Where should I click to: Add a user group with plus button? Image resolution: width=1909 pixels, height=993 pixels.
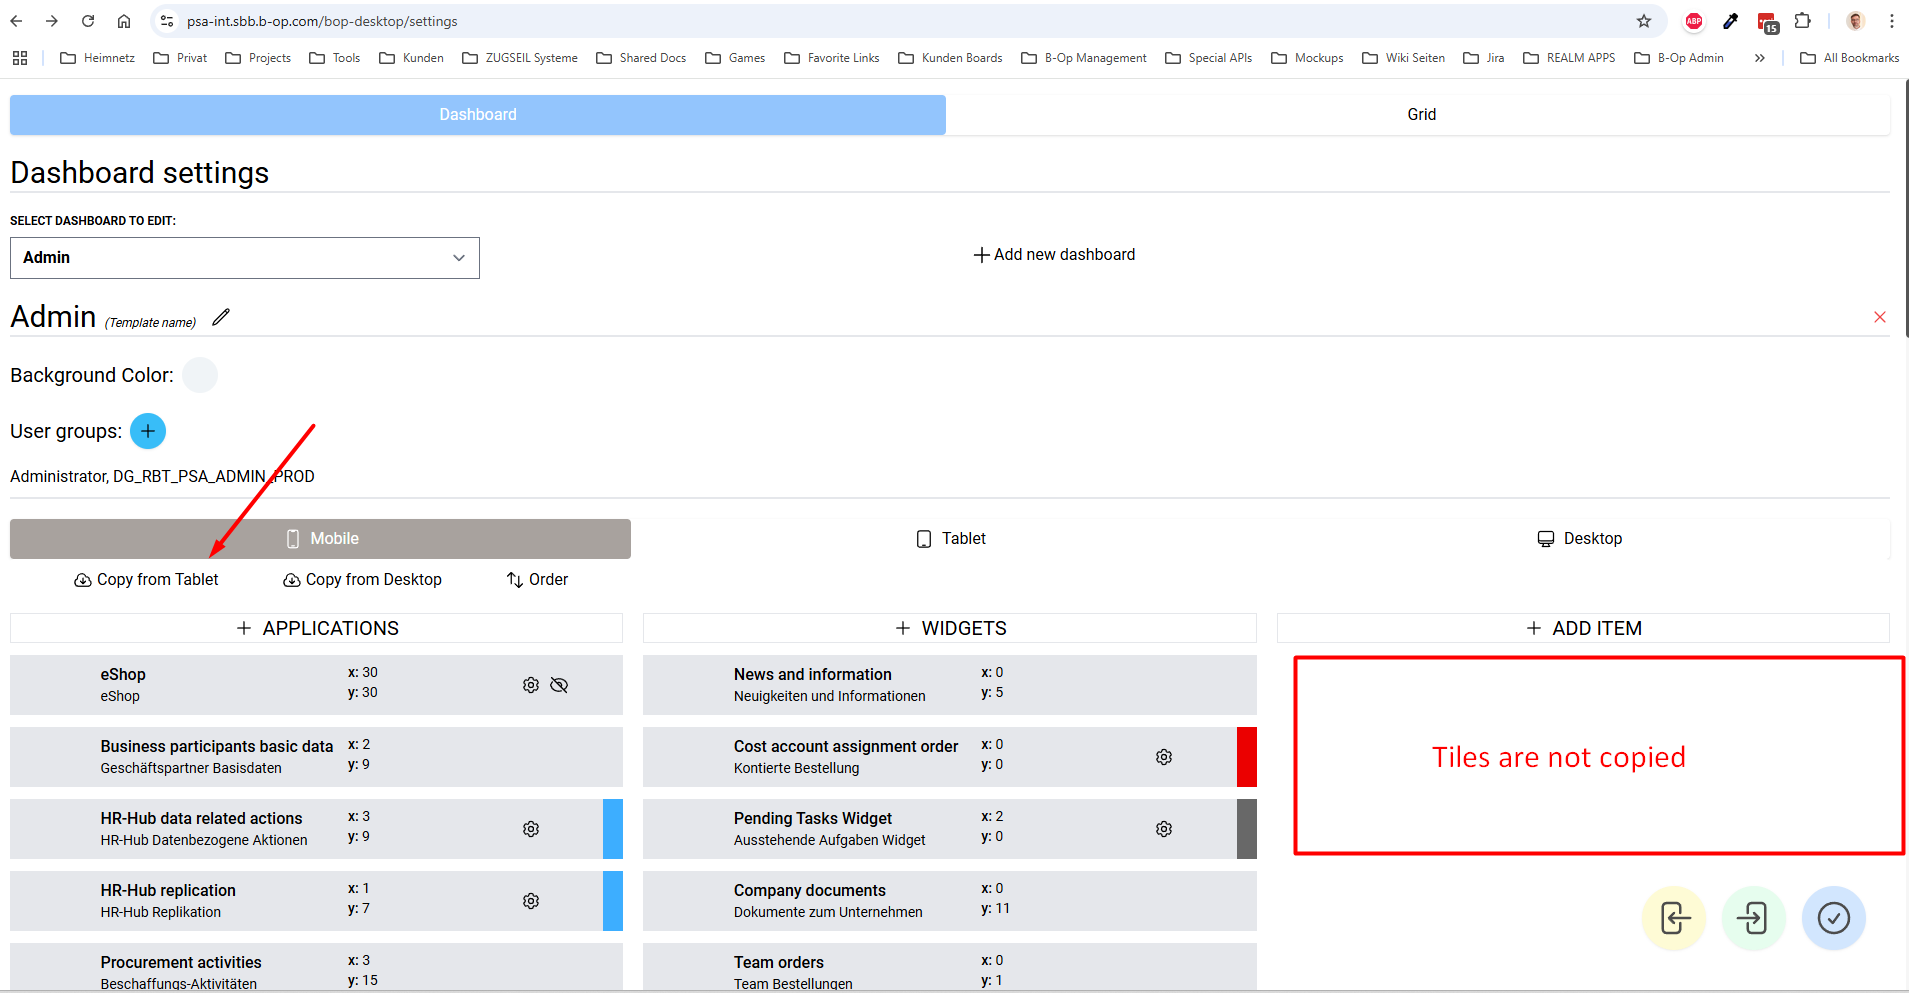click(x=148, y=431)
